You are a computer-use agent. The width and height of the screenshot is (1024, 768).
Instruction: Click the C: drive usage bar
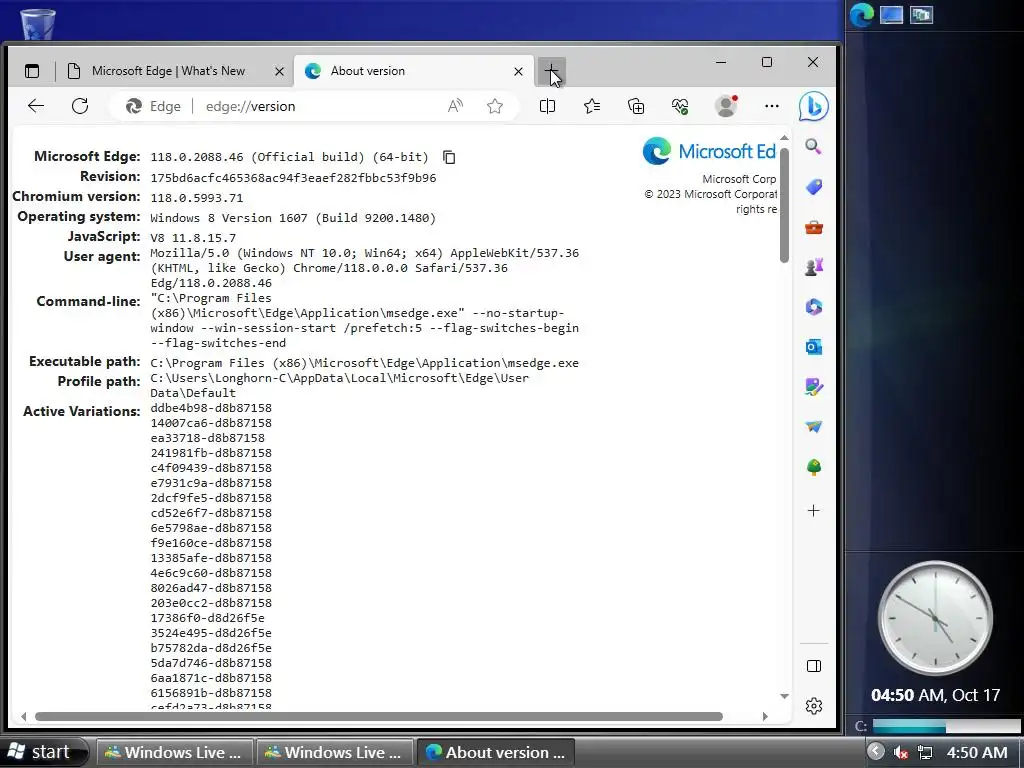(x=946, y=726)
